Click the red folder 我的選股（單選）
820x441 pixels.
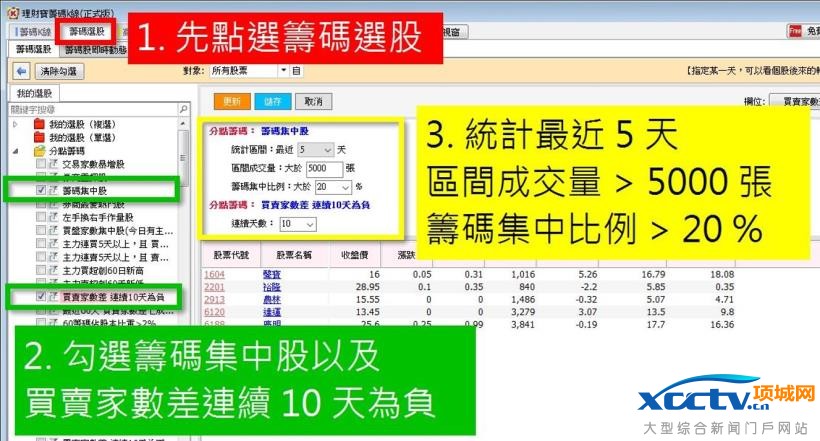(39, 137)
